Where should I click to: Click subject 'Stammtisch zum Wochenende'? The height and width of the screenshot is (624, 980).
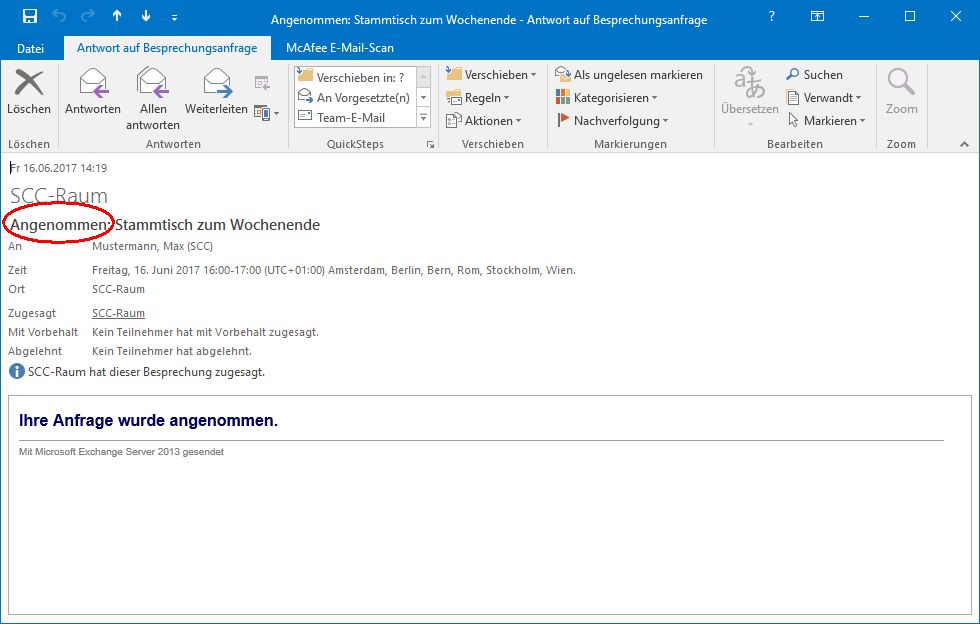(x=218, y=225)
